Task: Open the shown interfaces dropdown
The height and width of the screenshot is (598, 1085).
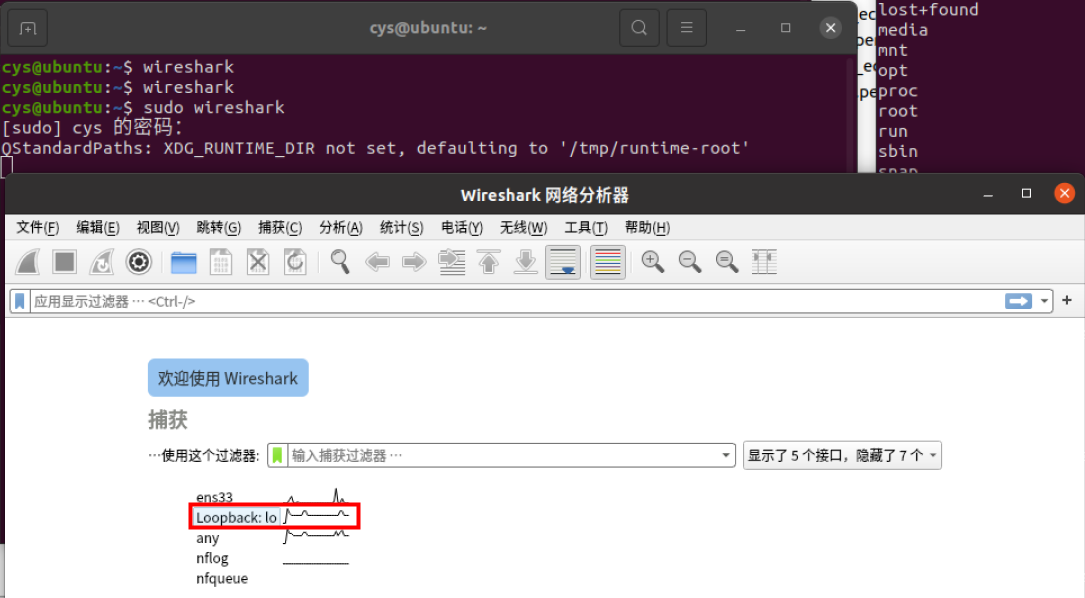Action: coord(842,455)
